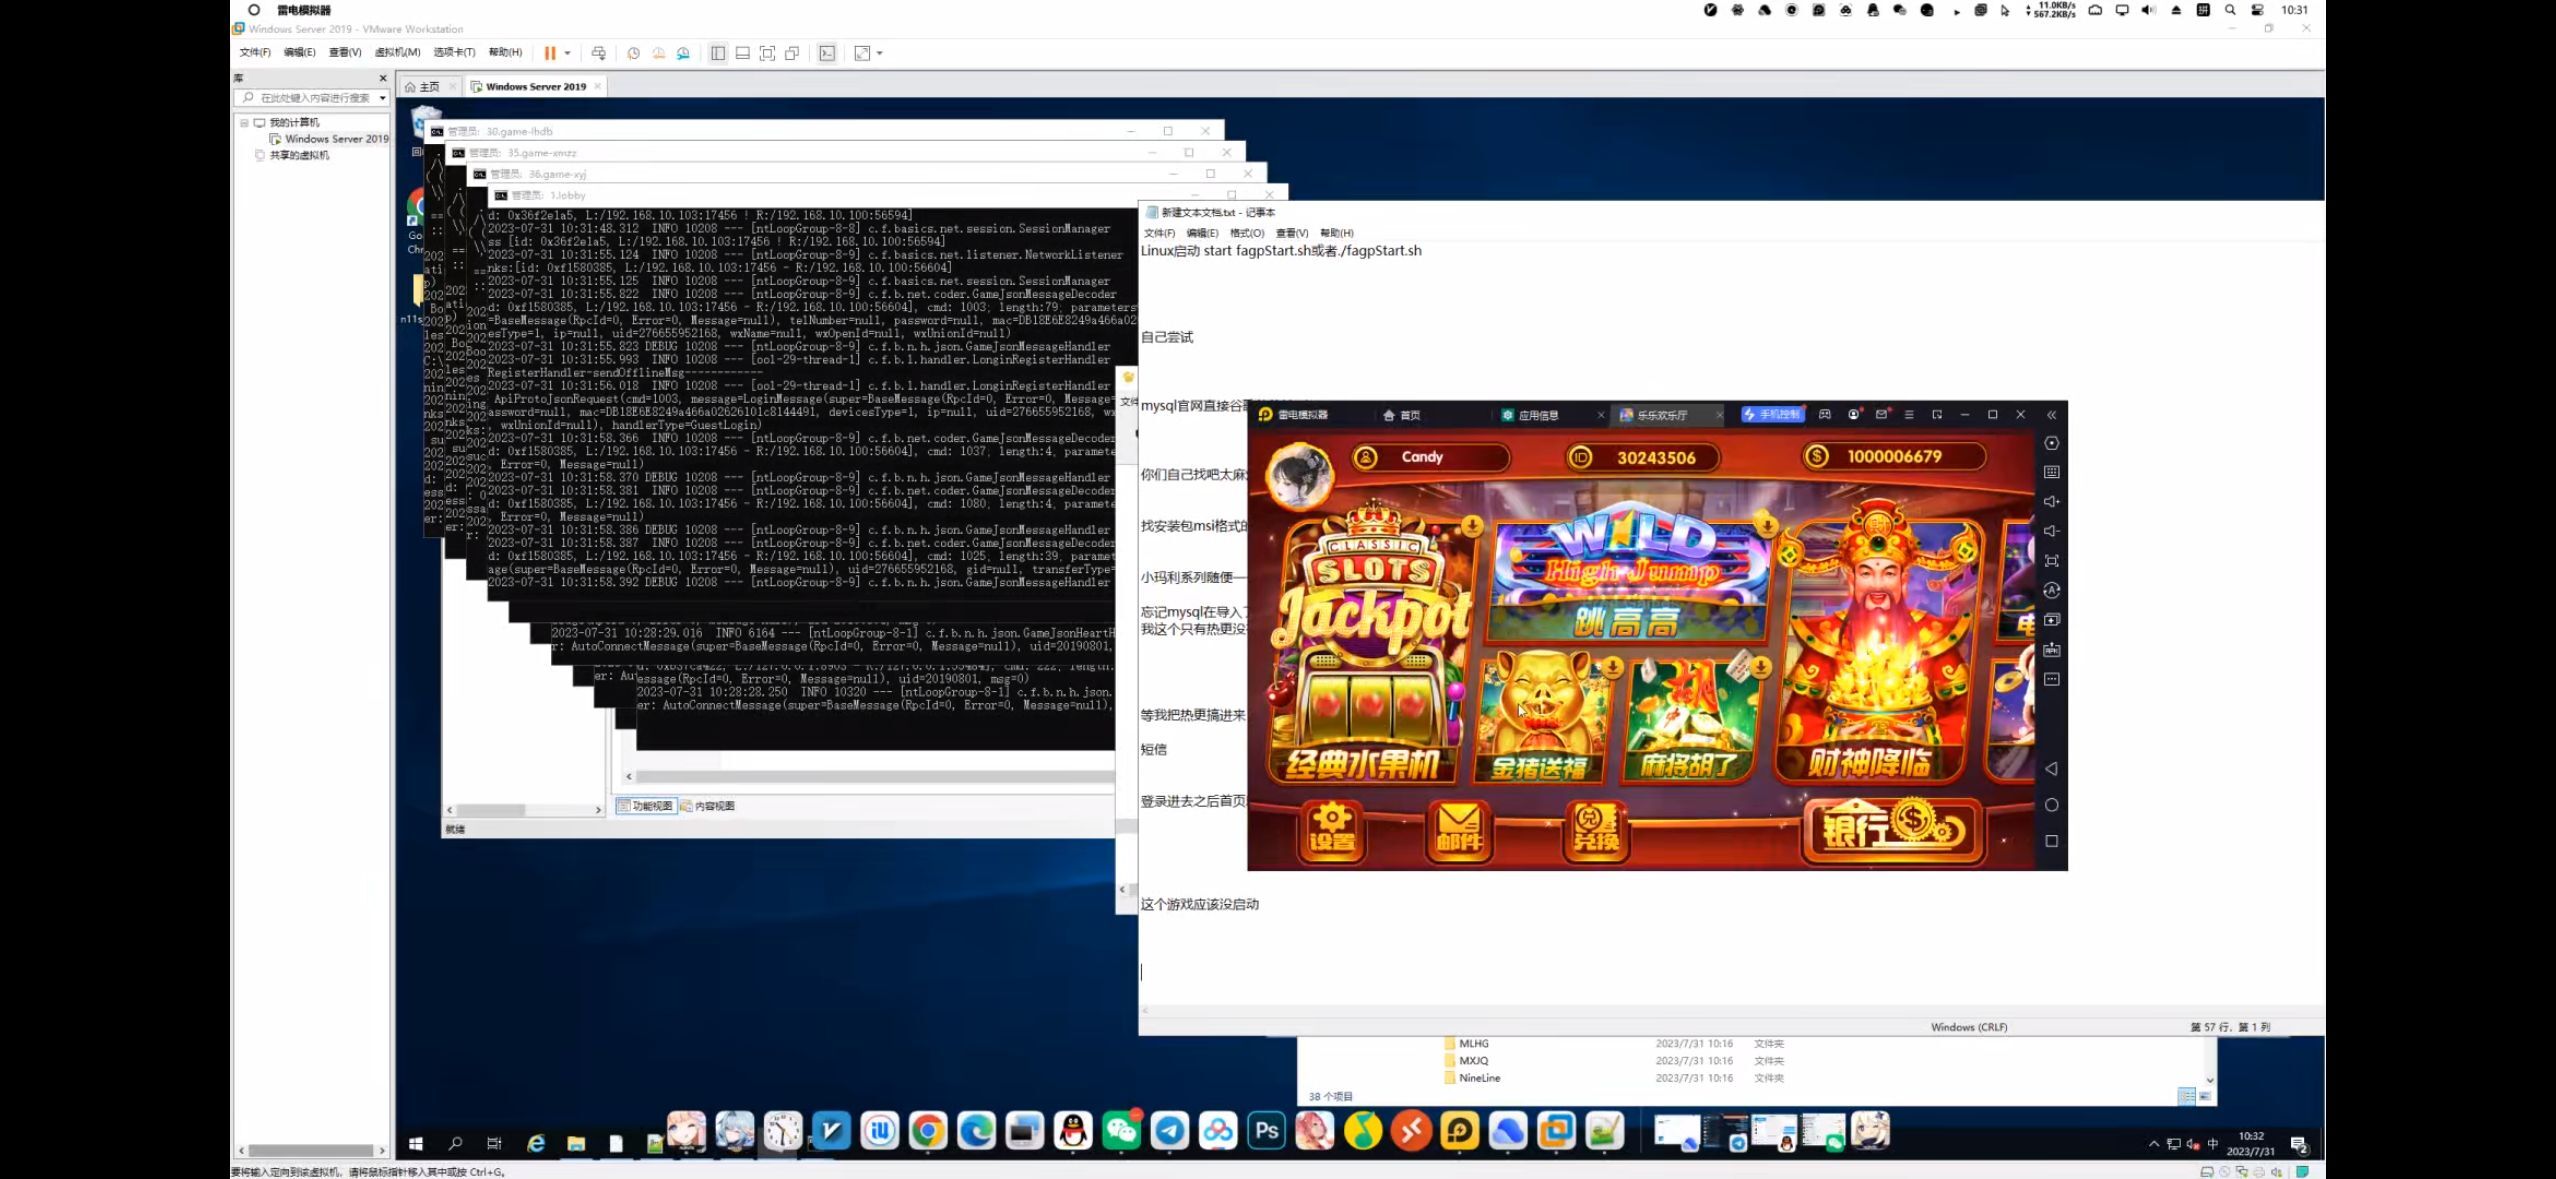Click the horizontal scrollbar under the library panel
Image resolution: width=2556 pixels, height=1179 pixels.
pyautogui.click(x=313, y=1151)
